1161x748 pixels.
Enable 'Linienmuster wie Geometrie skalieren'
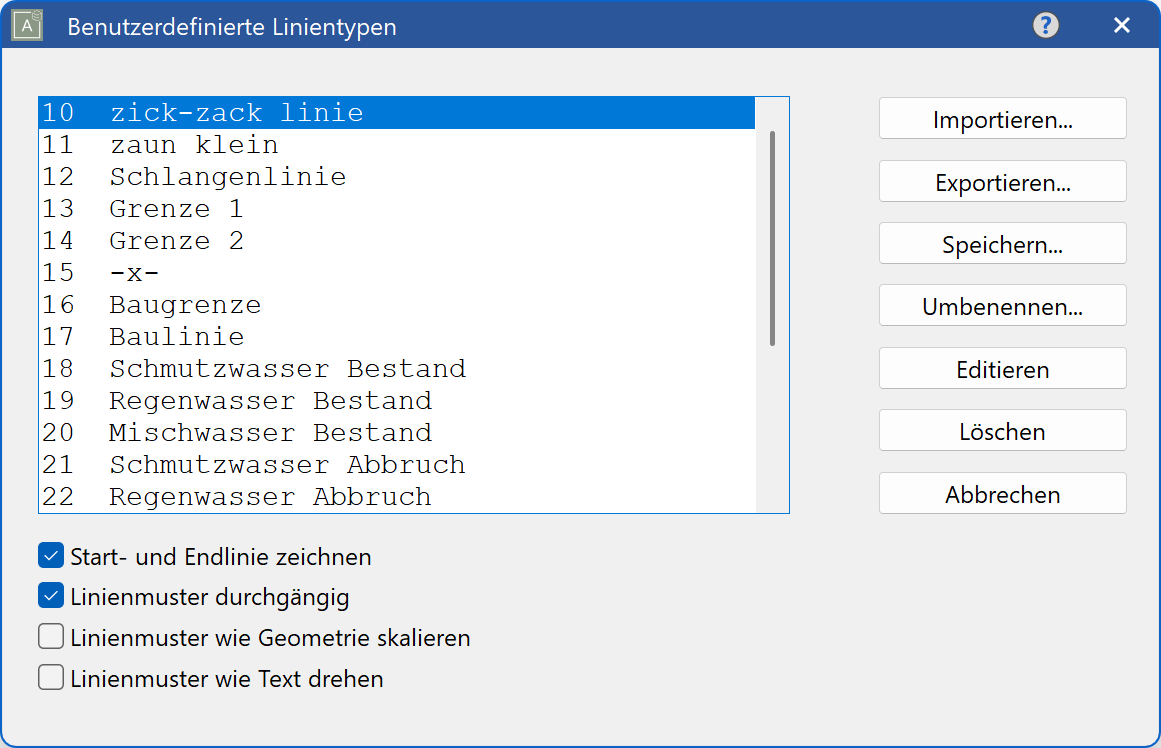(50, 637)
